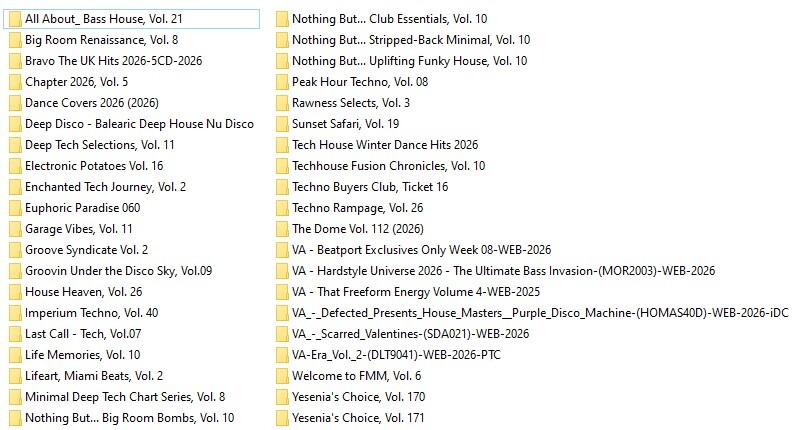This screenshot has height=430, width=812.
Task: Click folder icon of Tech House Winter Dance Hits 2026
Action: click(282, 145)
